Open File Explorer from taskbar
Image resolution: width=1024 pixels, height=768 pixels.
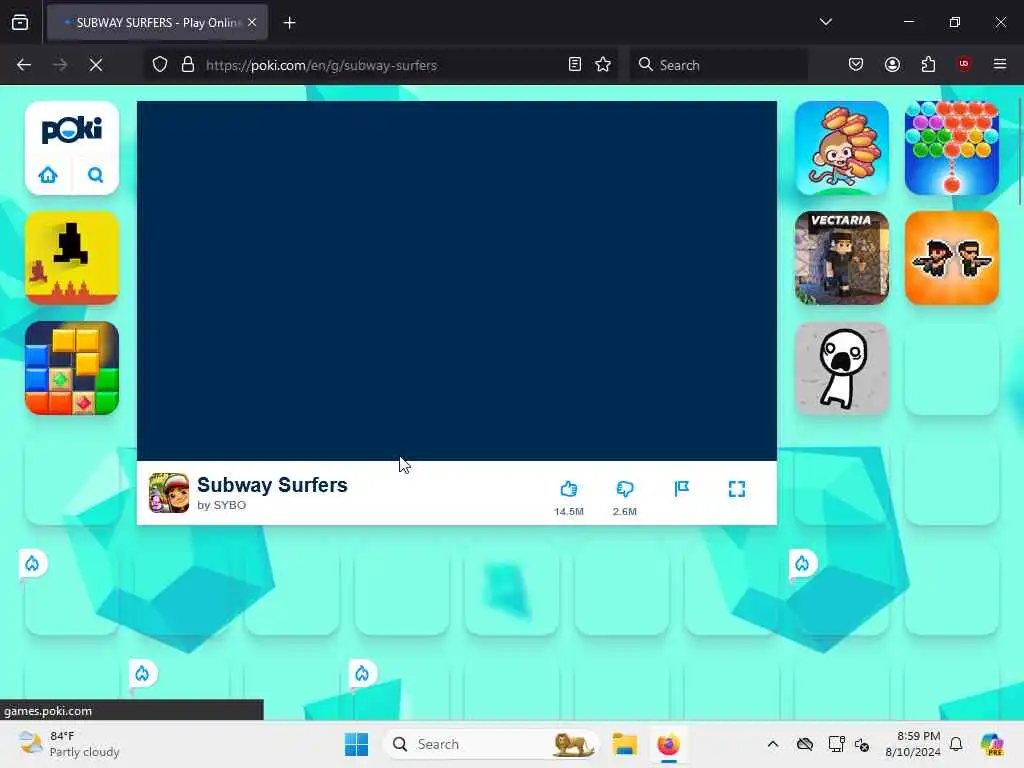point(624,744)
